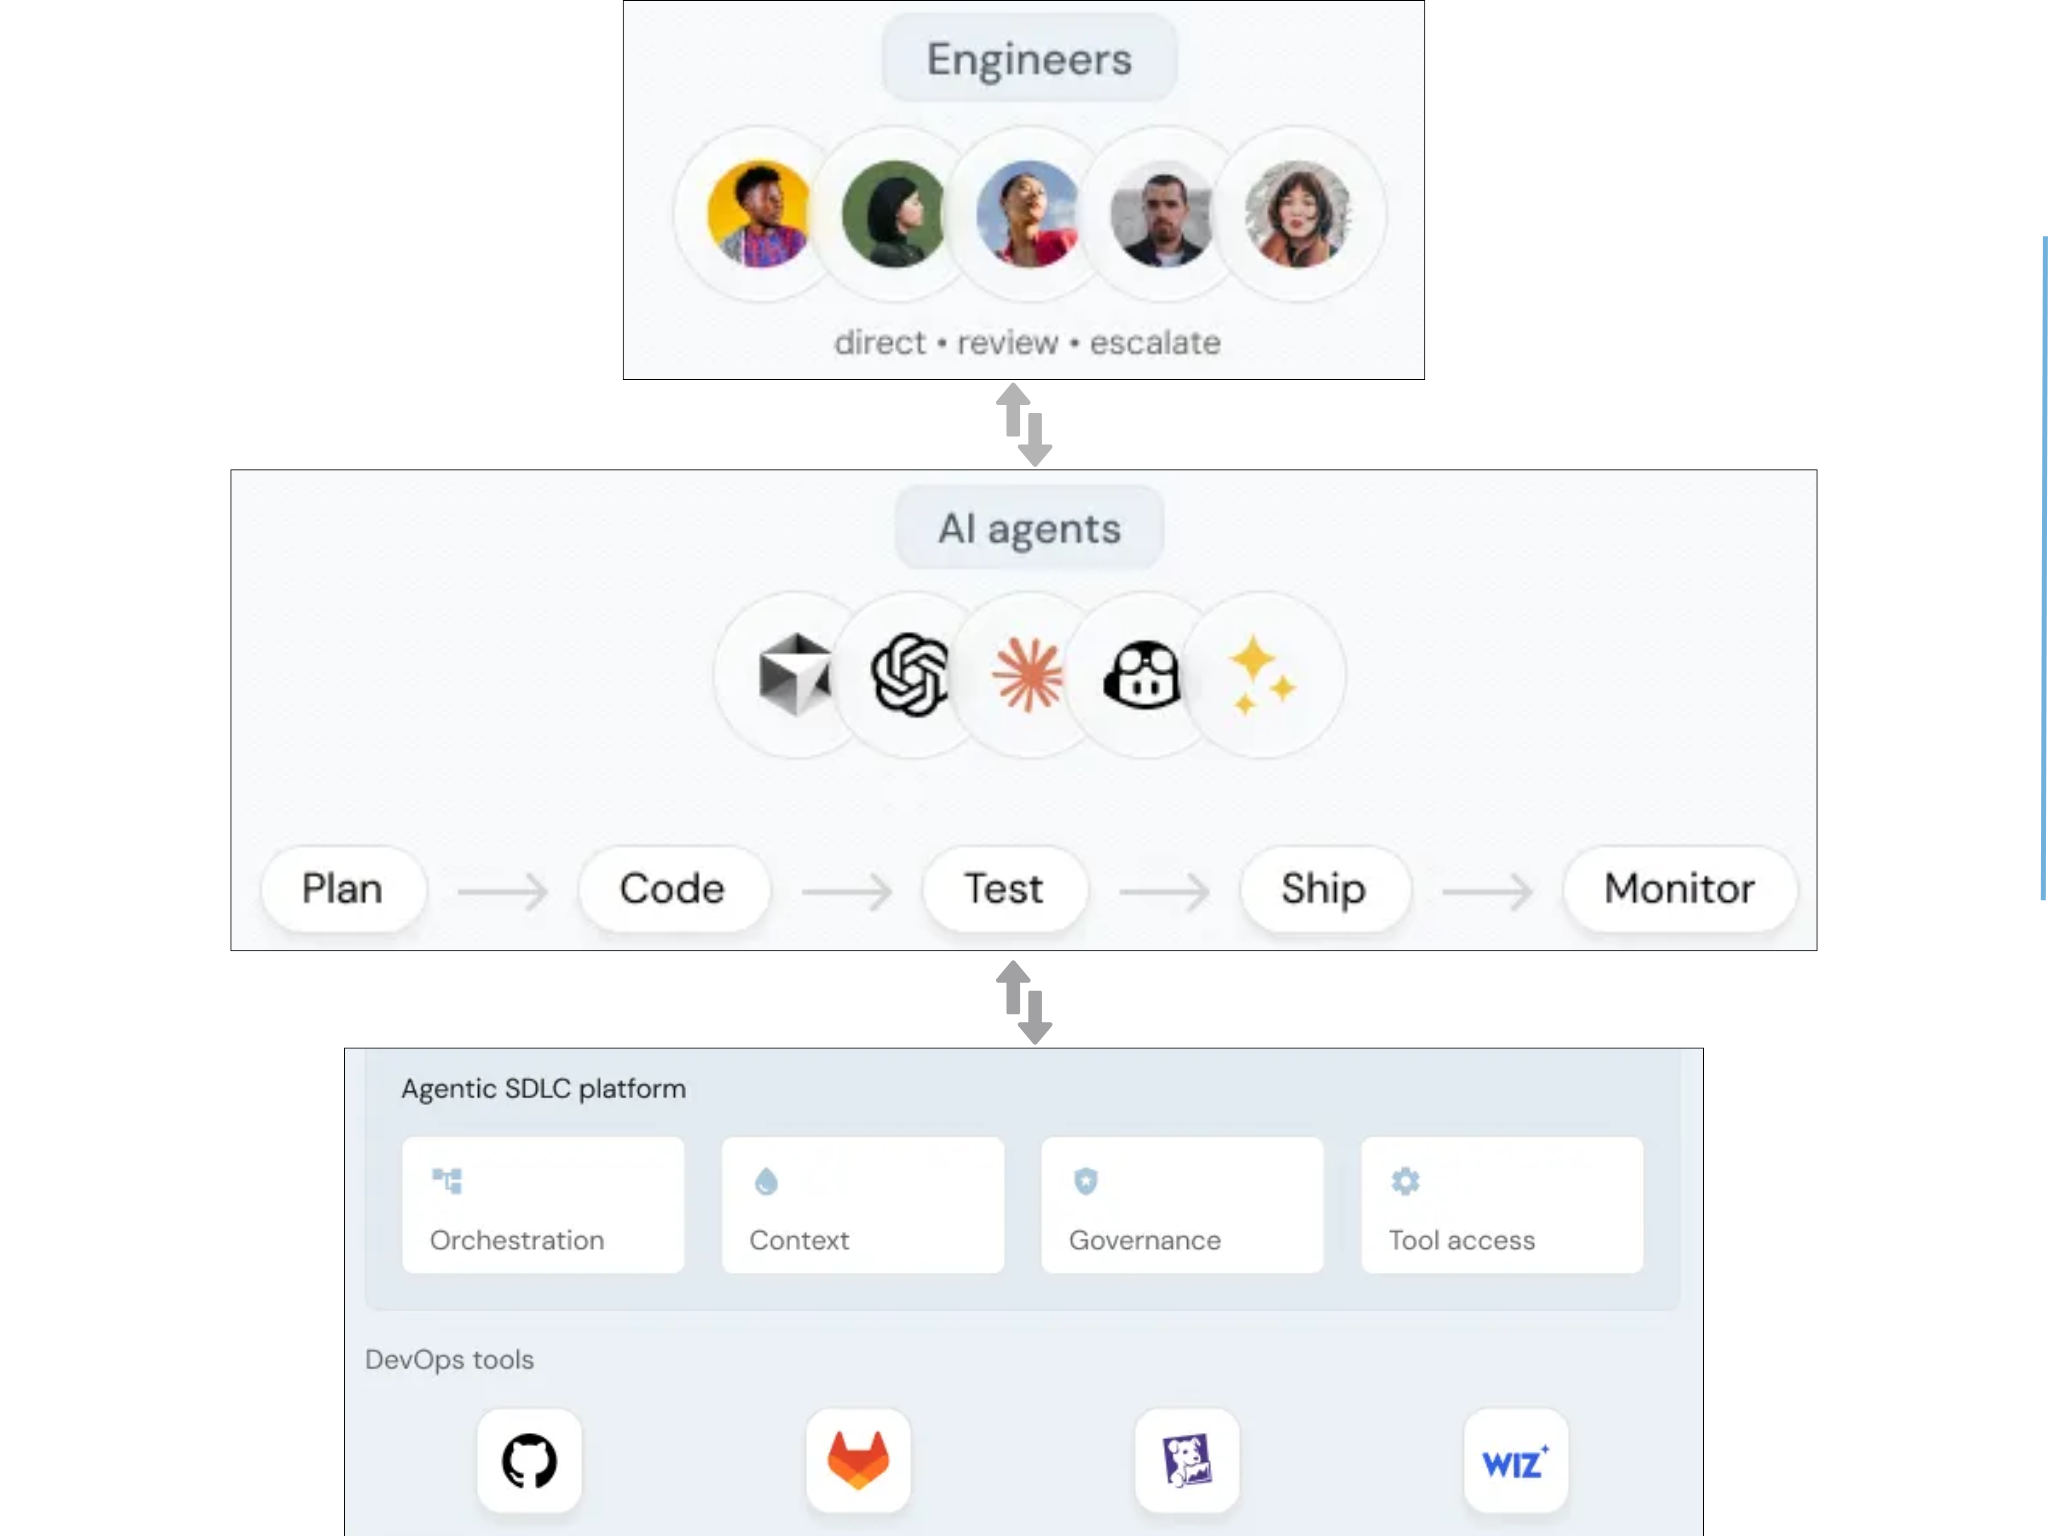Select the OpenAI knot logo agent

(910, 675)
